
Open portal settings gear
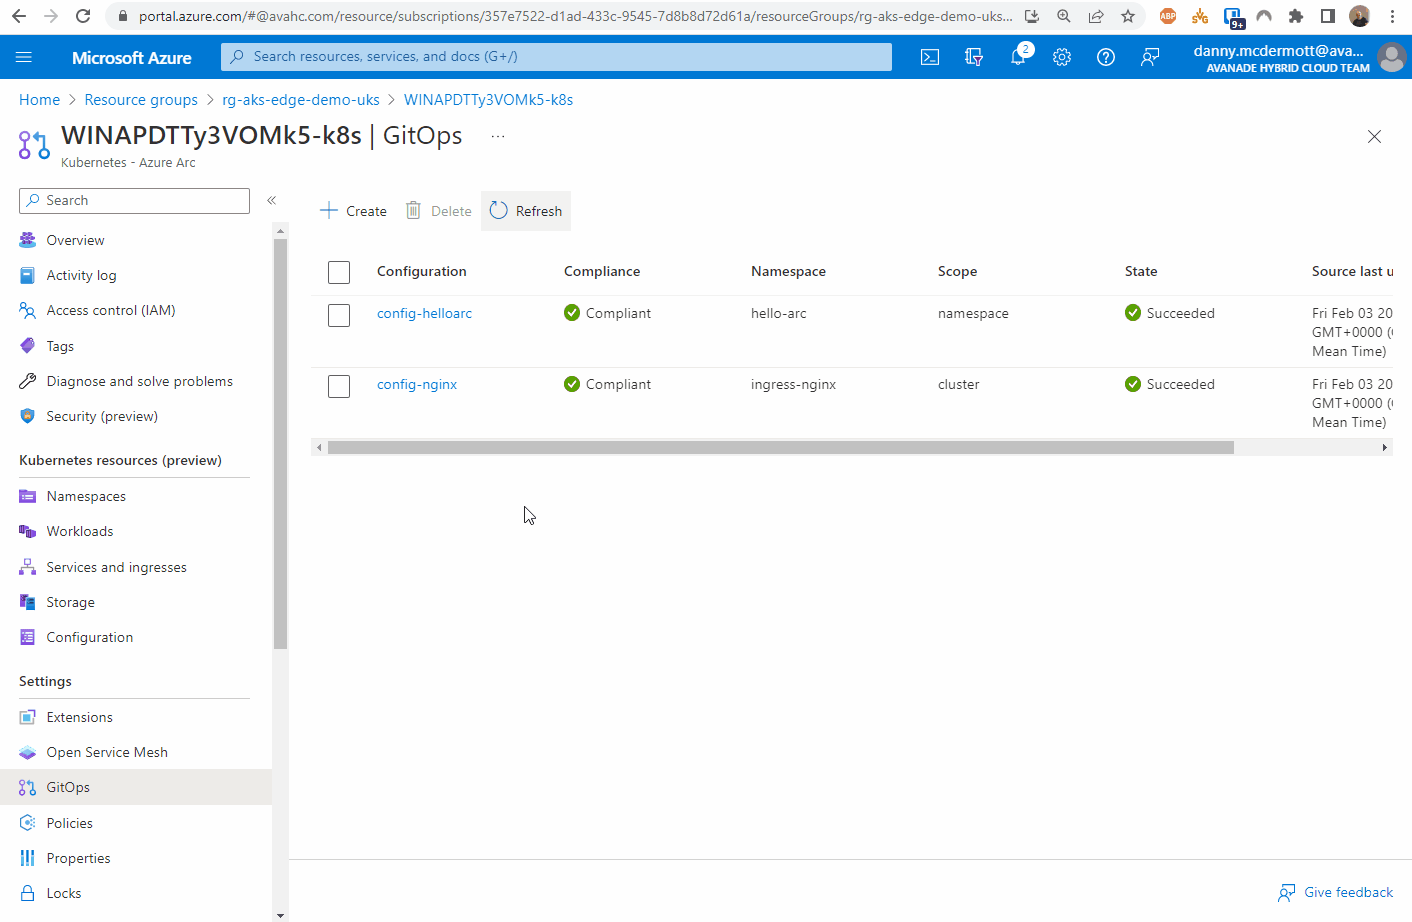1062,57
